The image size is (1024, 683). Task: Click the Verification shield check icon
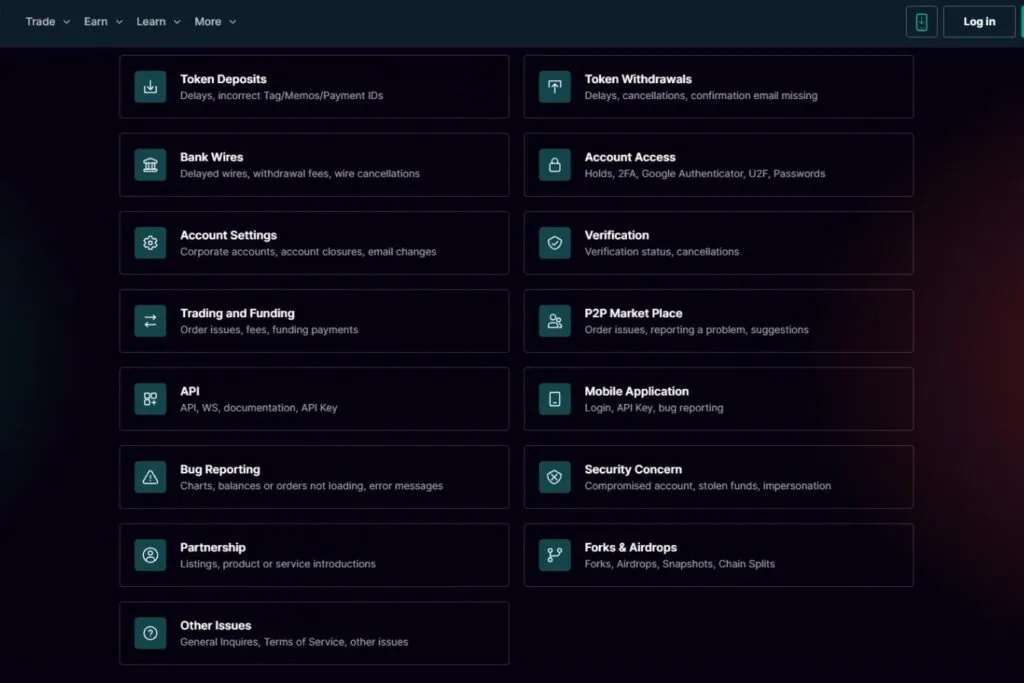coord(554,243)
